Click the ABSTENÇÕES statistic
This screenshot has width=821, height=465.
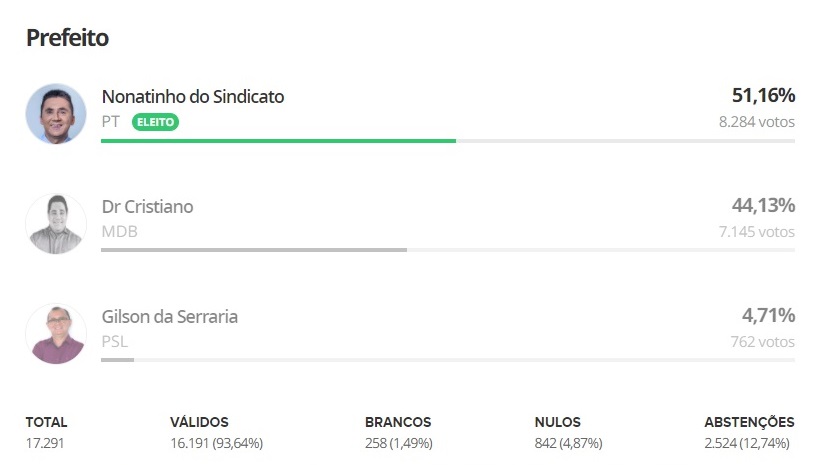pyautogui.click(x=749, y=433)
